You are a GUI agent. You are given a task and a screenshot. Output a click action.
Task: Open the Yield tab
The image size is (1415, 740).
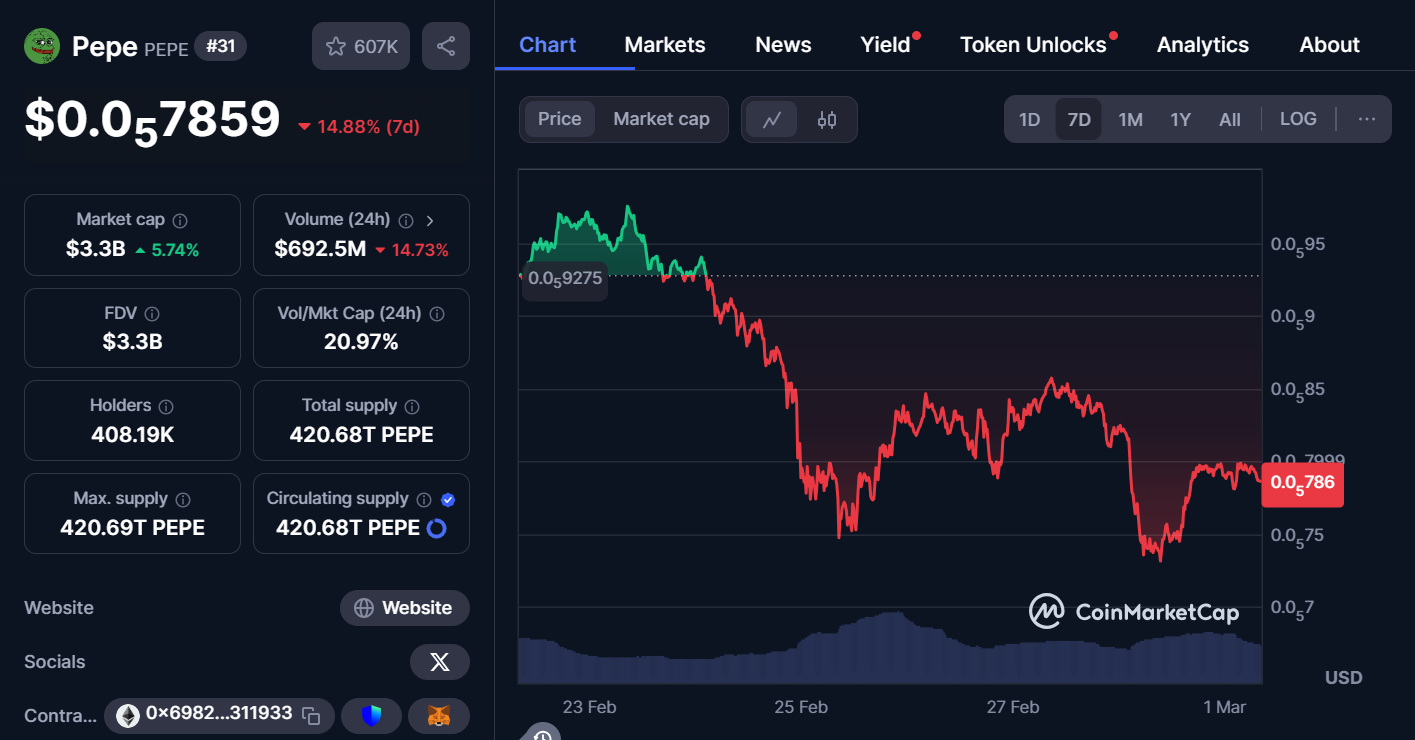tap(886, 45)
